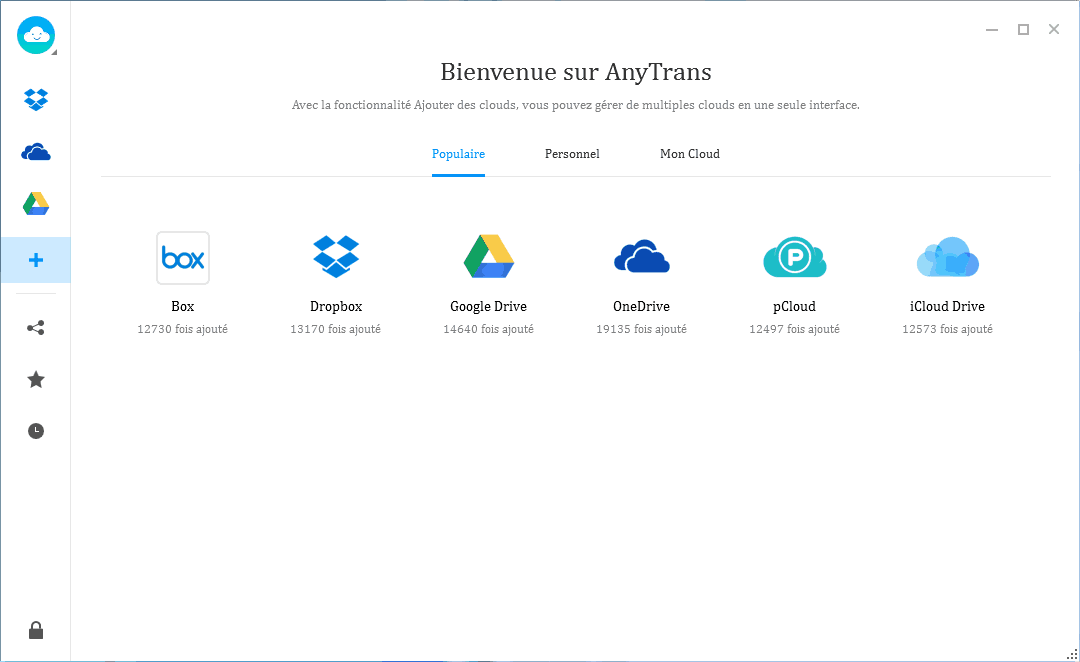Open the history clock icon
1080x662 pixels.
click(x=36, y=431)
